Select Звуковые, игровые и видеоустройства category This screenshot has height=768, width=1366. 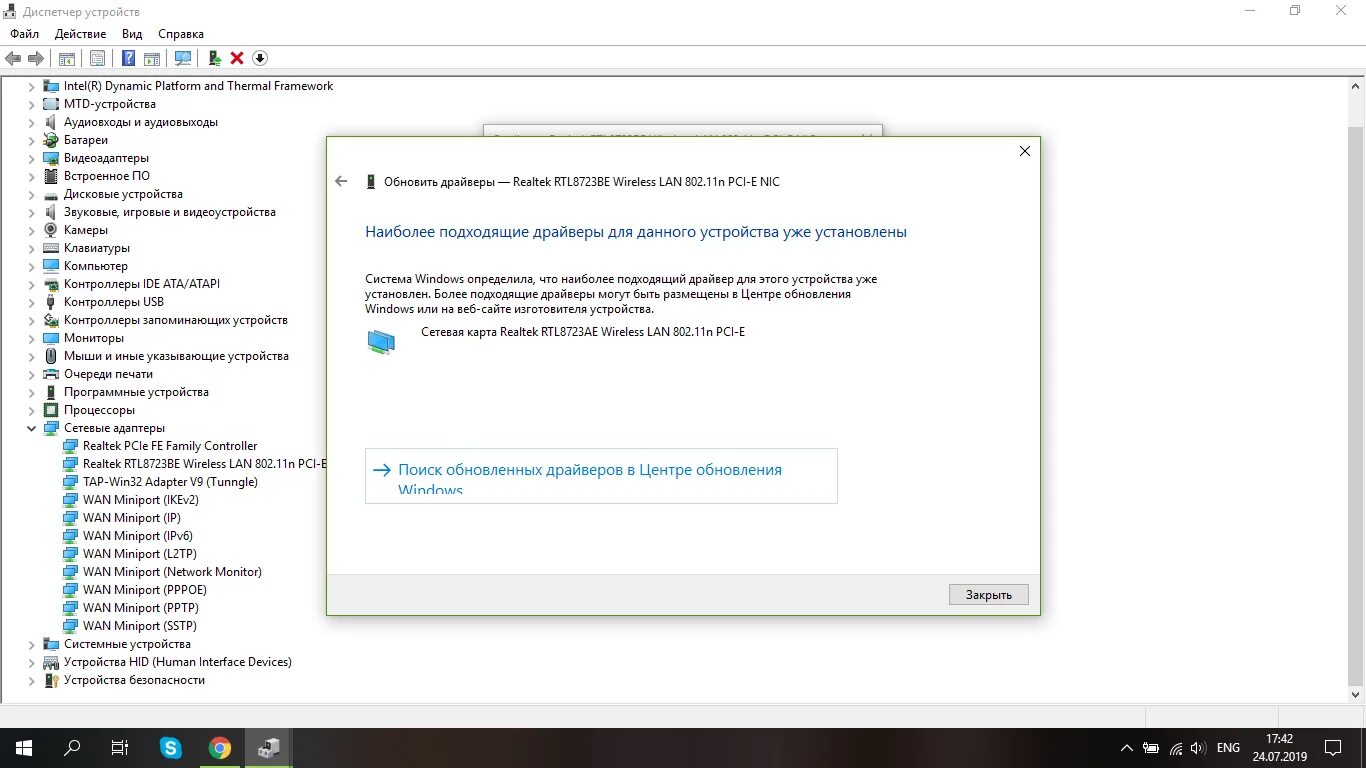170,212
